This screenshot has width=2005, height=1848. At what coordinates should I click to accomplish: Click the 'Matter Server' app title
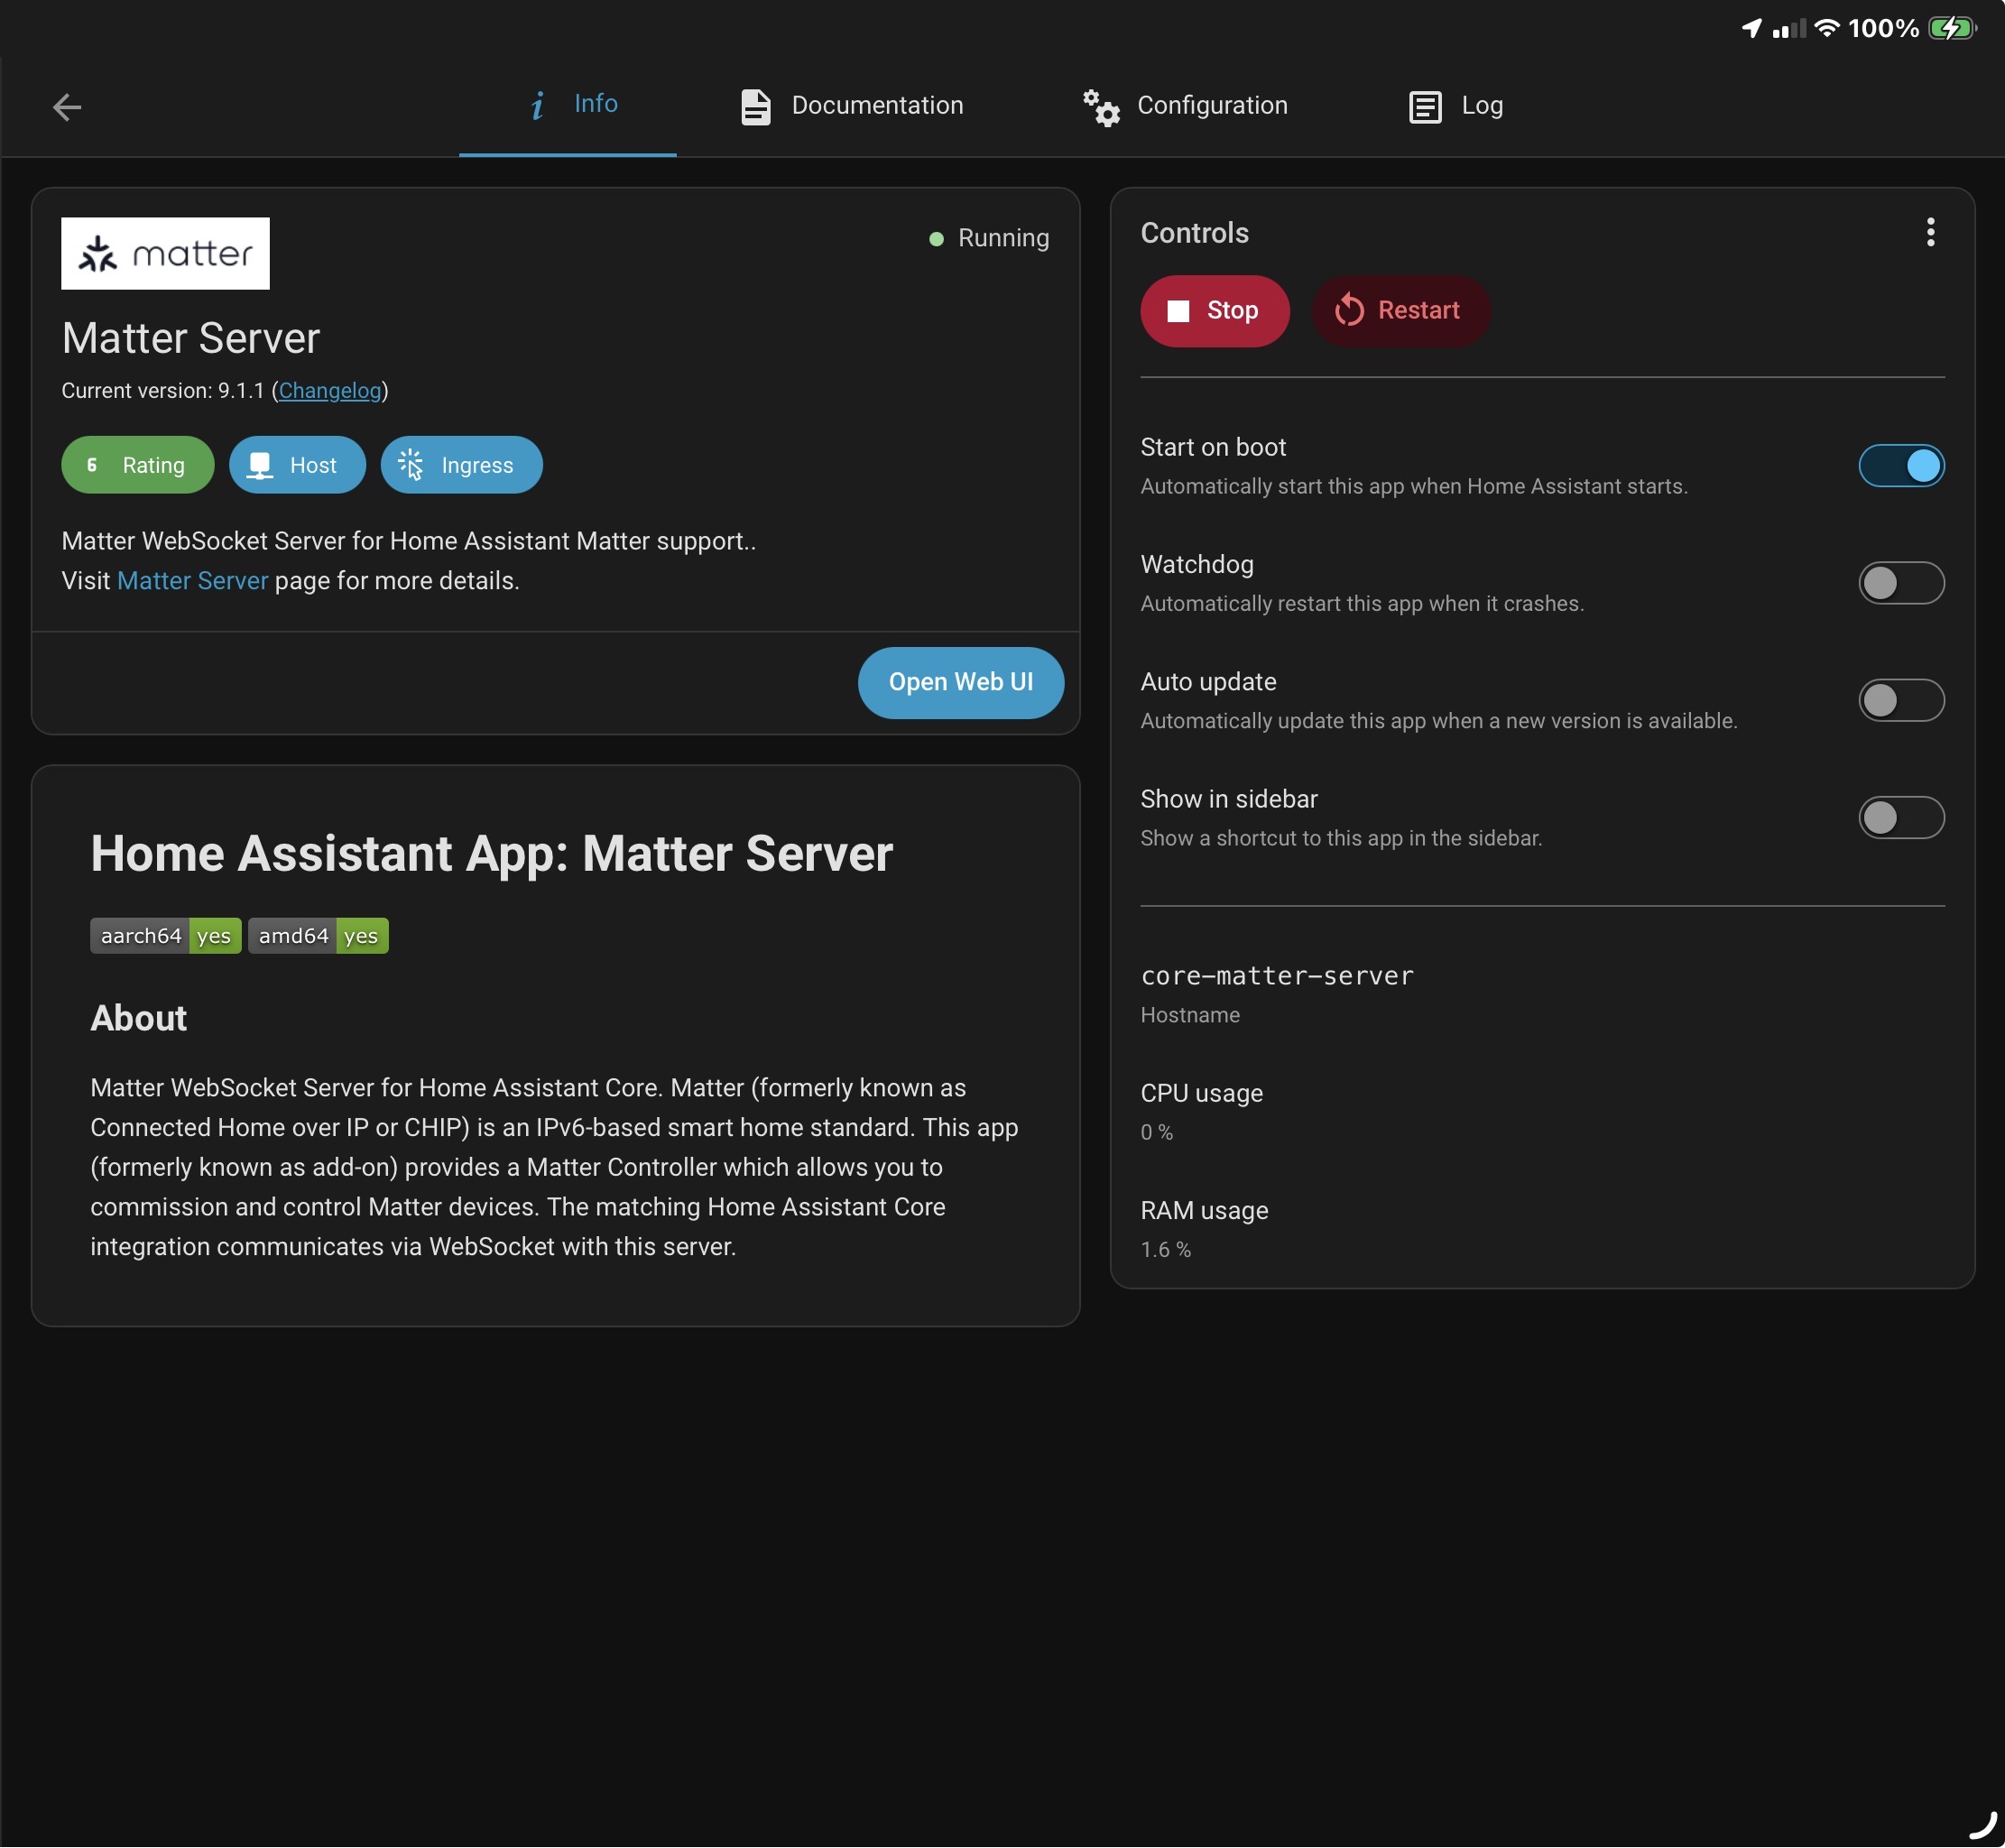pos(191,339)
